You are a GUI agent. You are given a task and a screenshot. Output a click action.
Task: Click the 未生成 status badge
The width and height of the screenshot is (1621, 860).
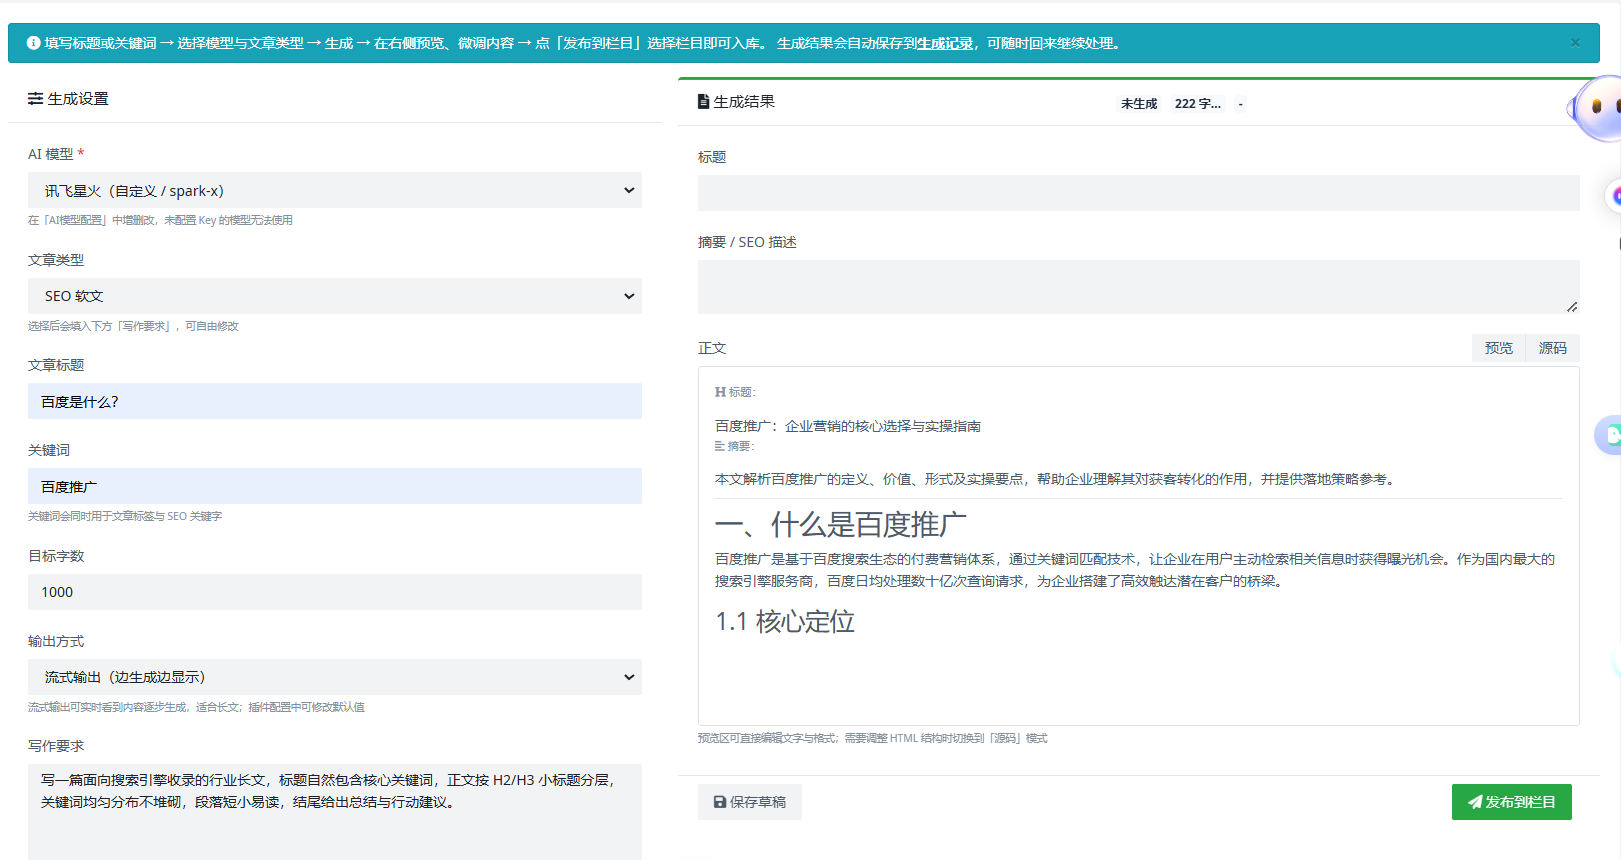tap(1139, 104)
